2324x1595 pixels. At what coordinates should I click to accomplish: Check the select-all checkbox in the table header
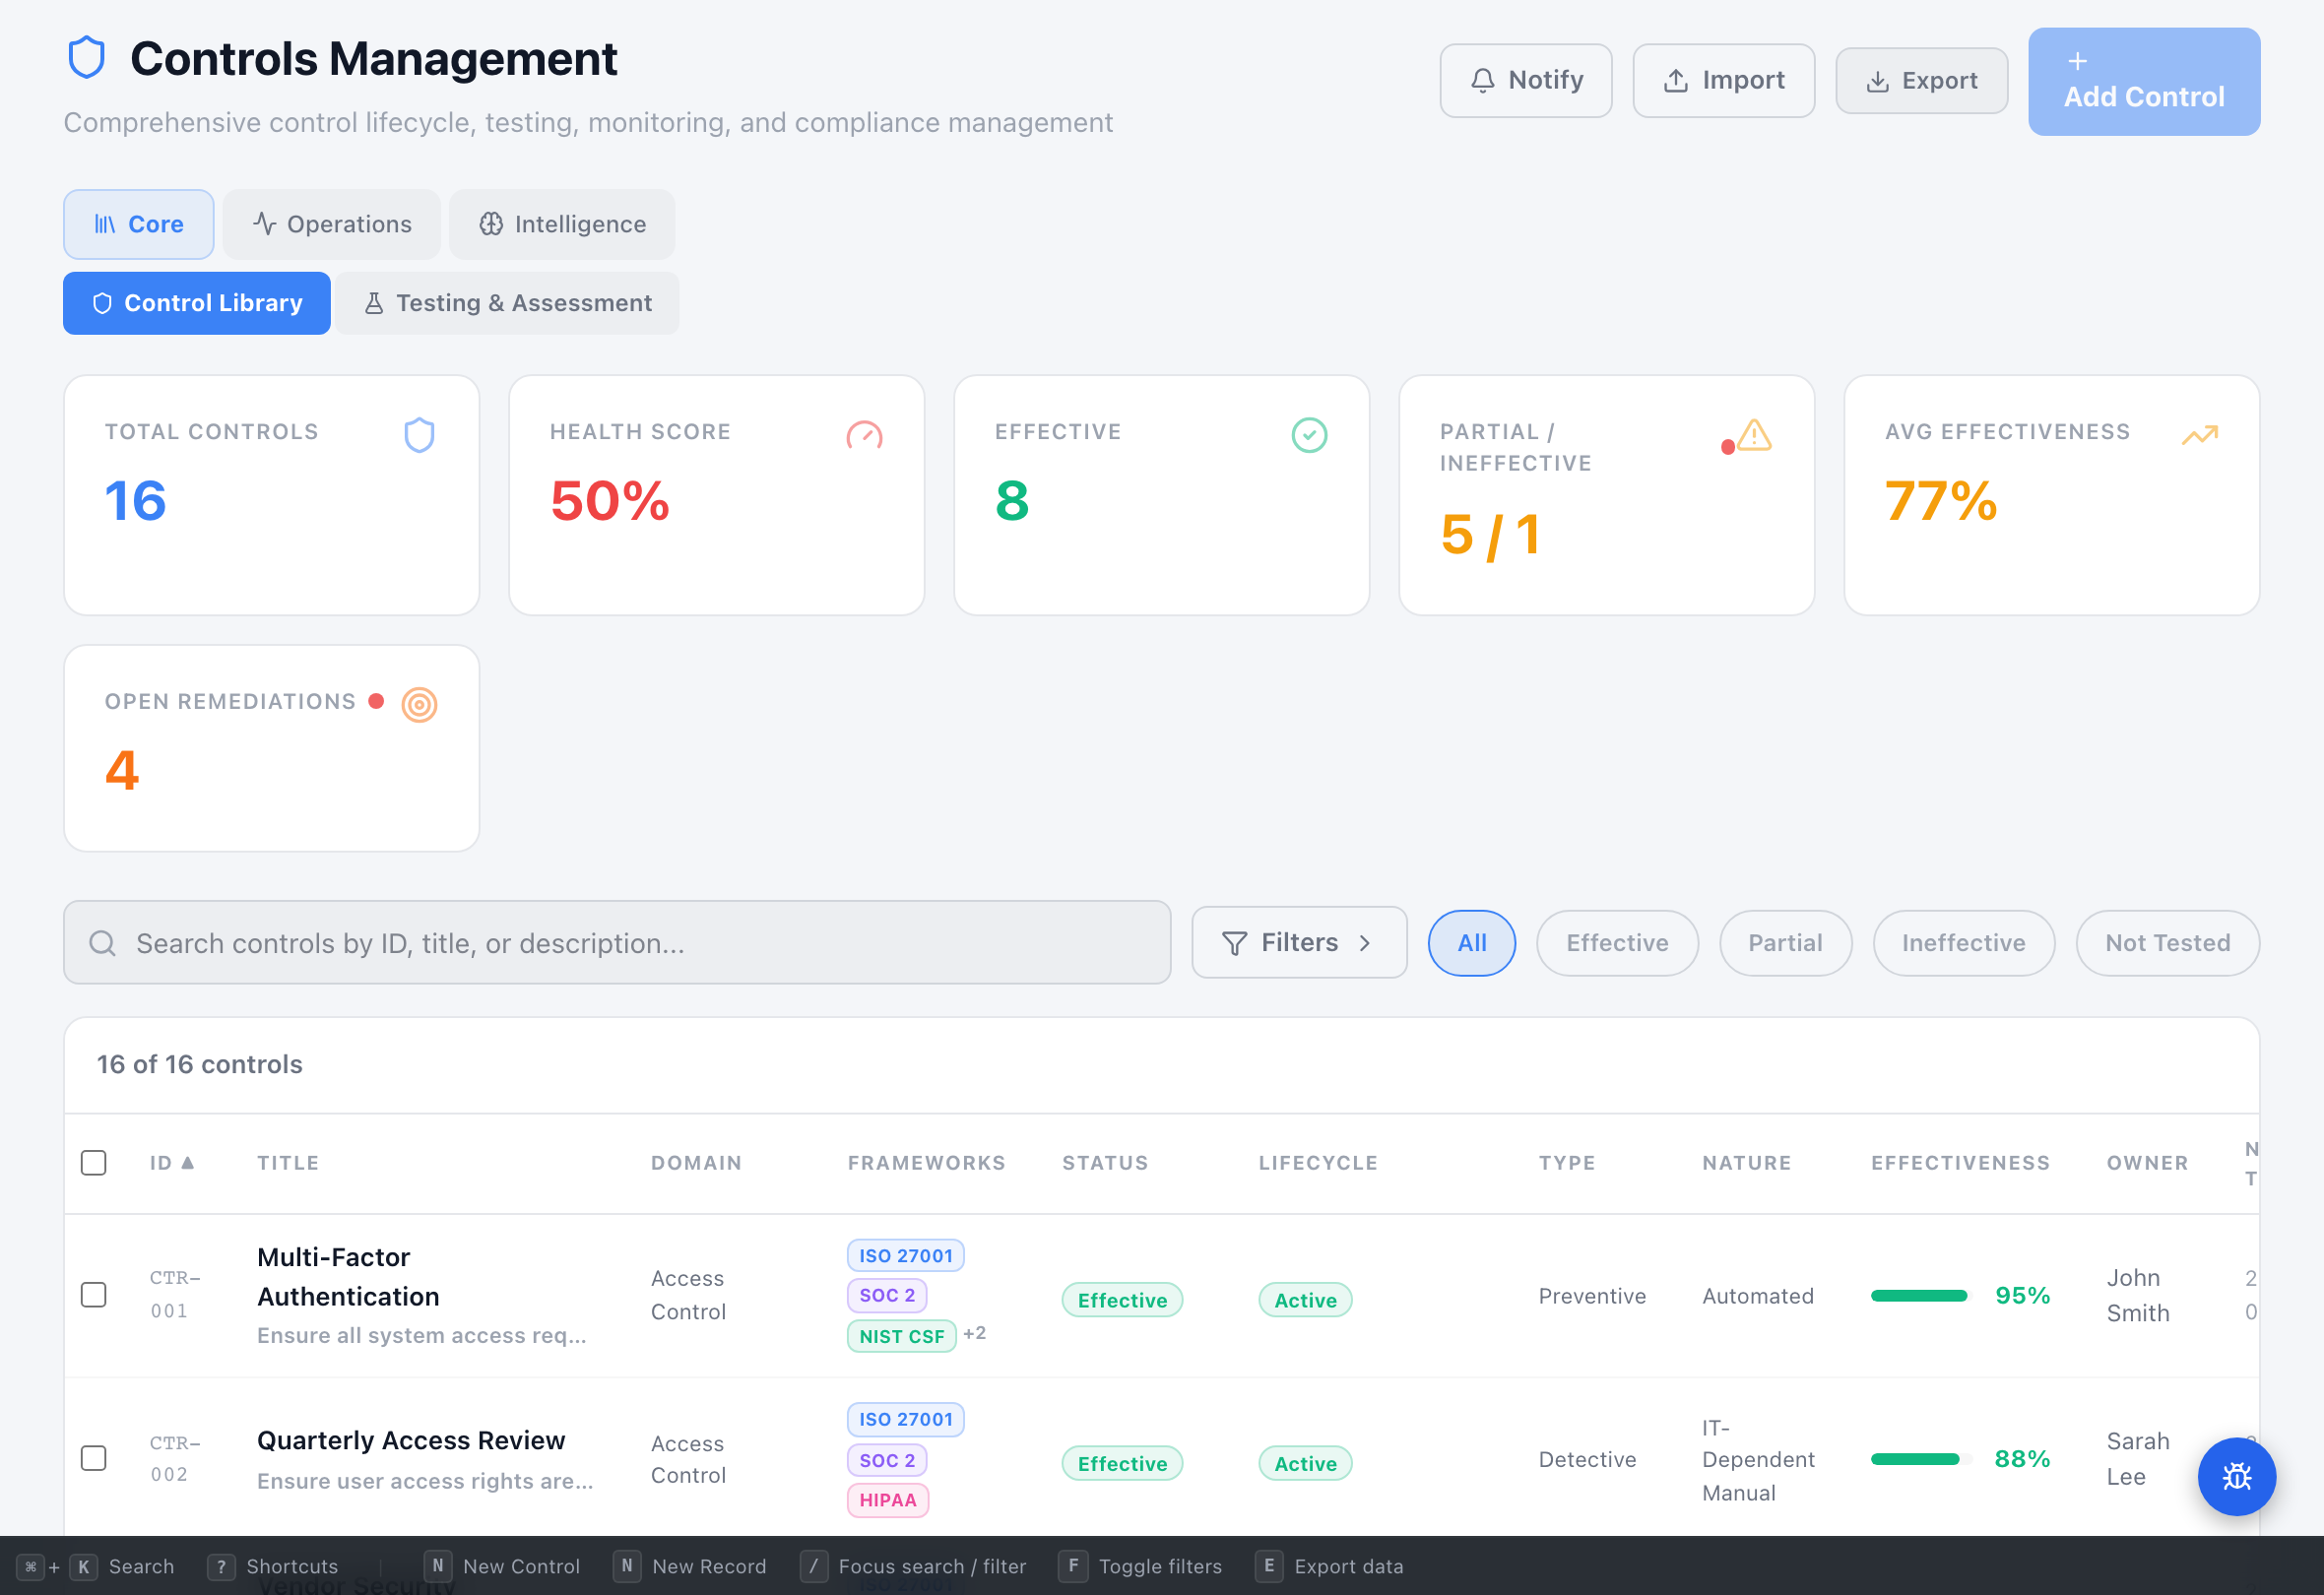tap(94, 1162)
